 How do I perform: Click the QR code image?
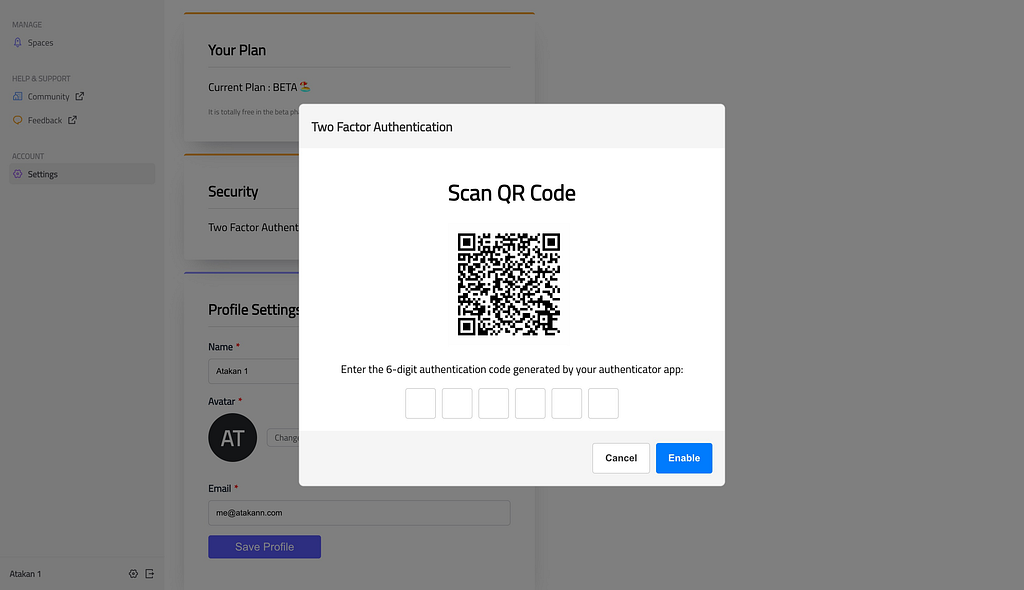(x=509, y=284)
